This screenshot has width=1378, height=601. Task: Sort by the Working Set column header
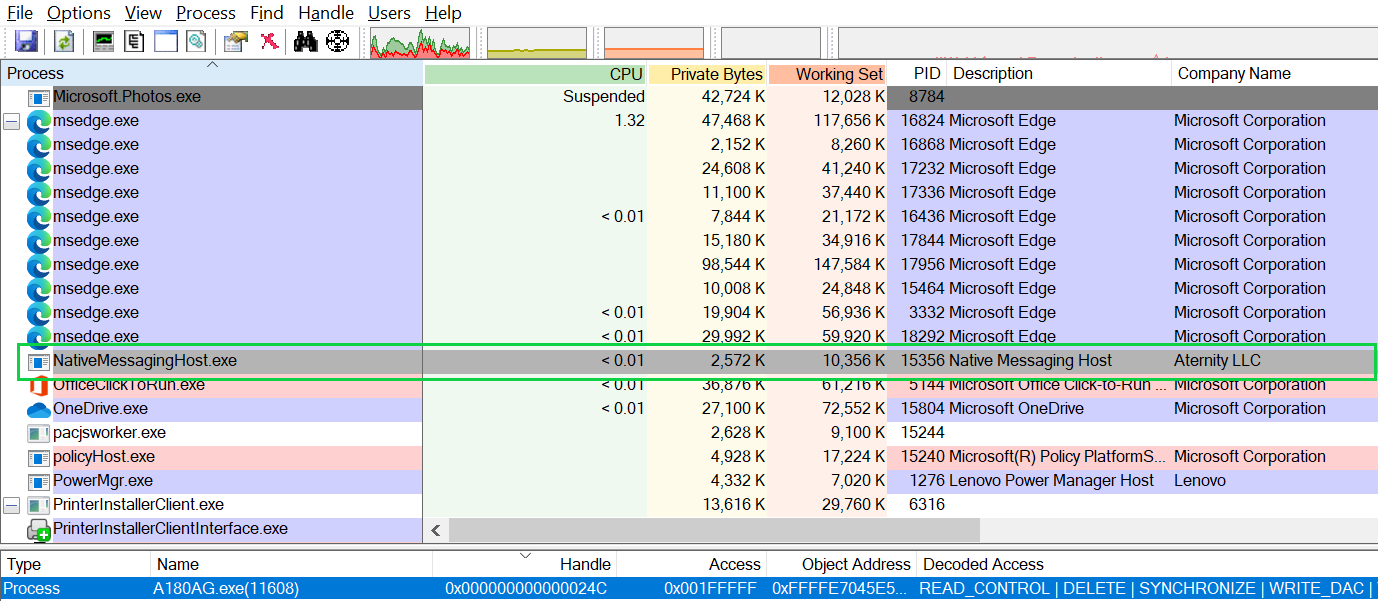pyautogui.click(x=828, y=74)
